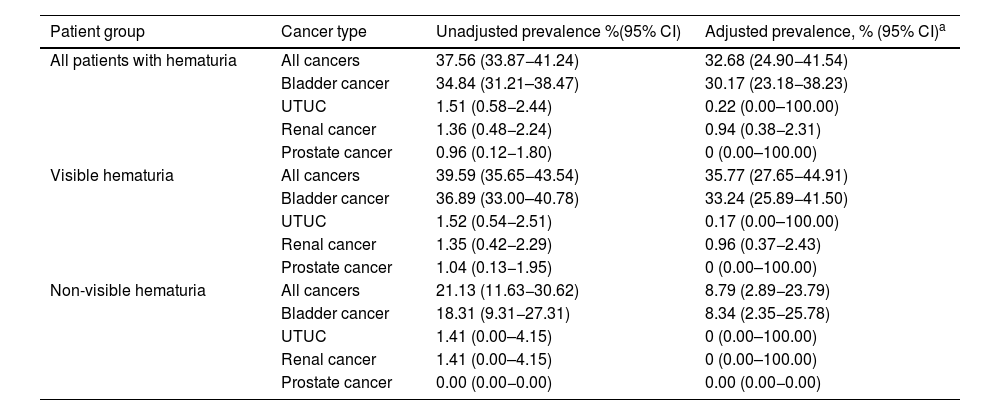Select the Unadjusted prevalence column header

(558, 31)
